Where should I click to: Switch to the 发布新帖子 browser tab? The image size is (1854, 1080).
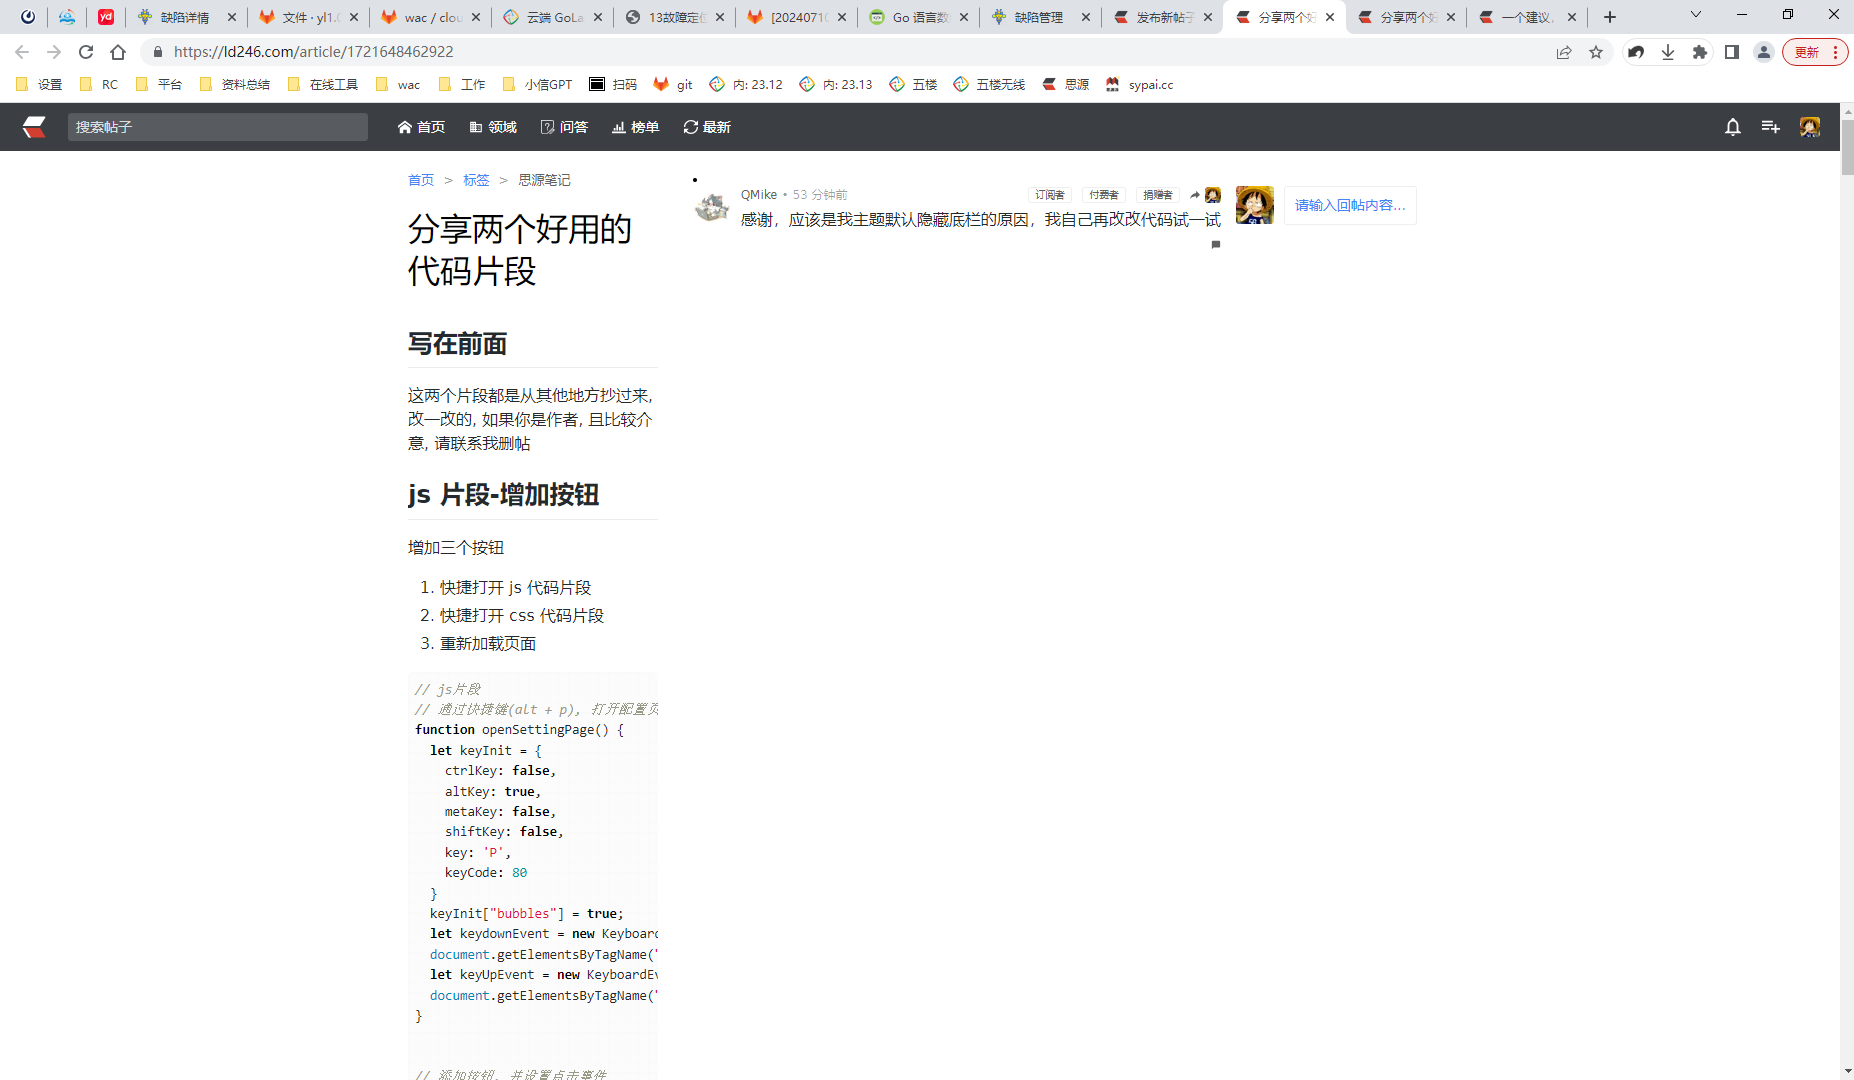(1161, 17)
